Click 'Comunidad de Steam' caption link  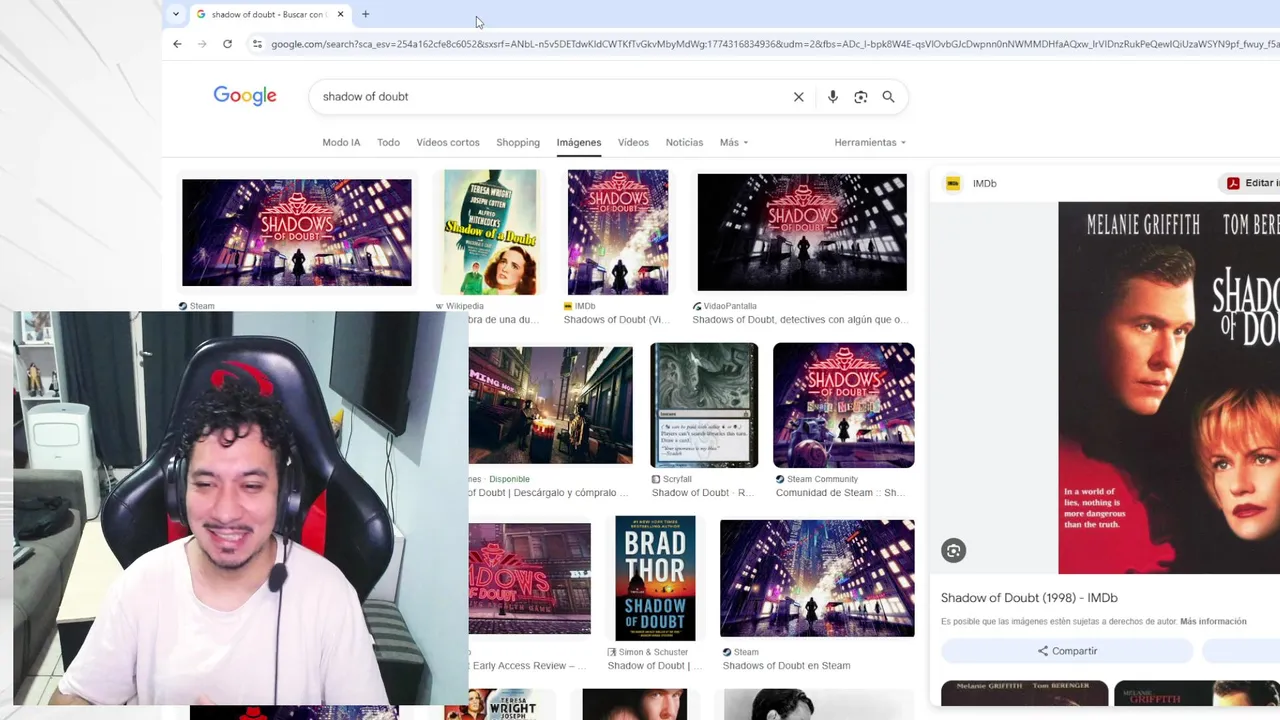click(840, 492)
